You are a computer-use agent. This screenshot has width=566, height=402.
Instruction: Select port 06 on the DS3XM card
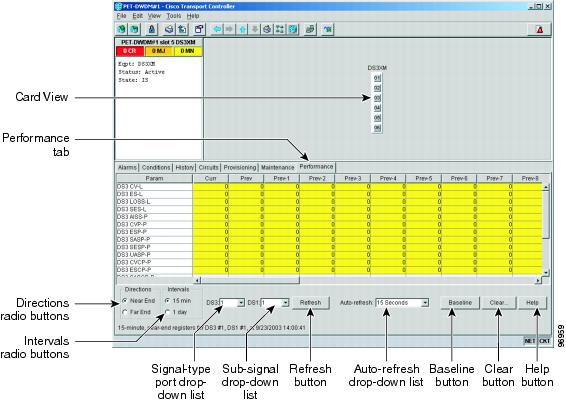pyautogui.click(x=377, y=128)
